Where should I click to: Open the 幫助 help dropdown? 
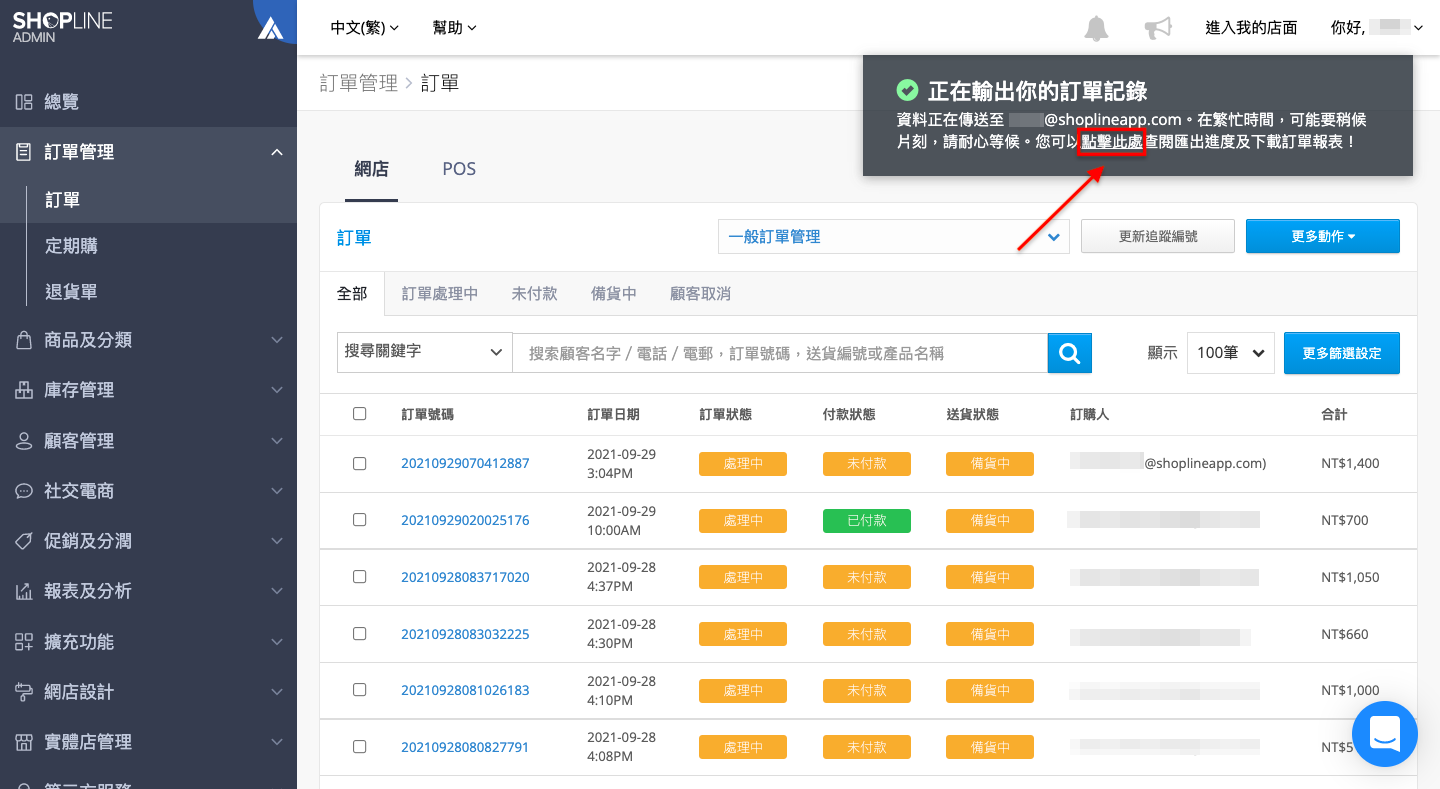pyautogui.click(x=455, y=28)
